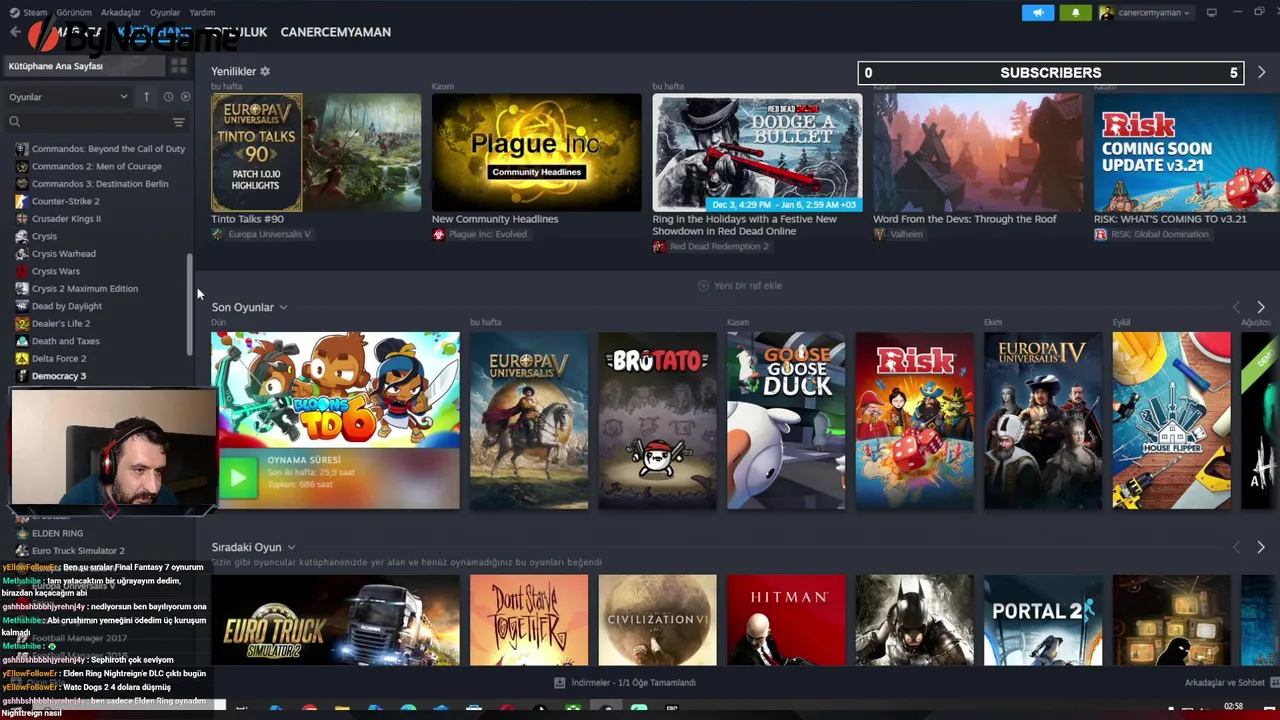1280x720 pixels.
Task: Open Civilization VI cover
Action: [657, 620]
